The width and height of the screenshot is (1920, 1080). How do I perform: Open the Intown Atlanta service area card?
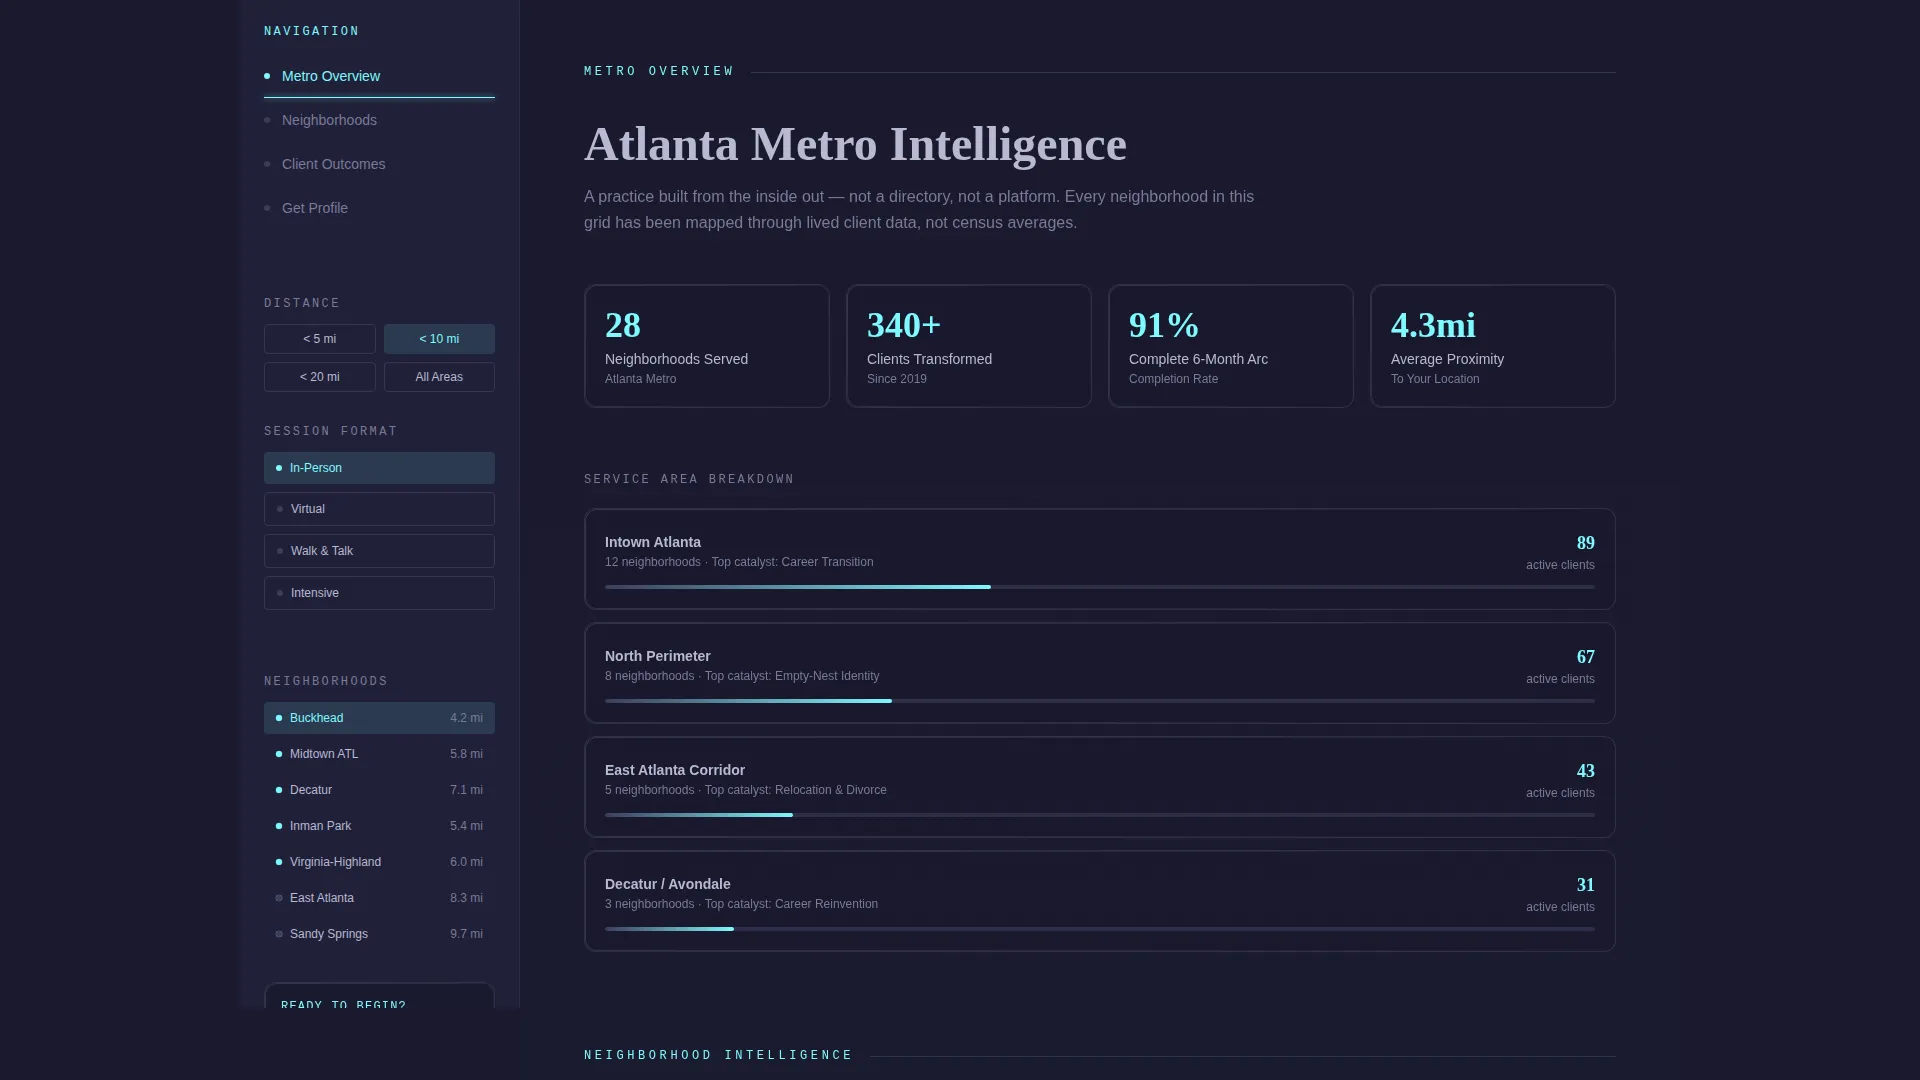tap(1100, 559)
